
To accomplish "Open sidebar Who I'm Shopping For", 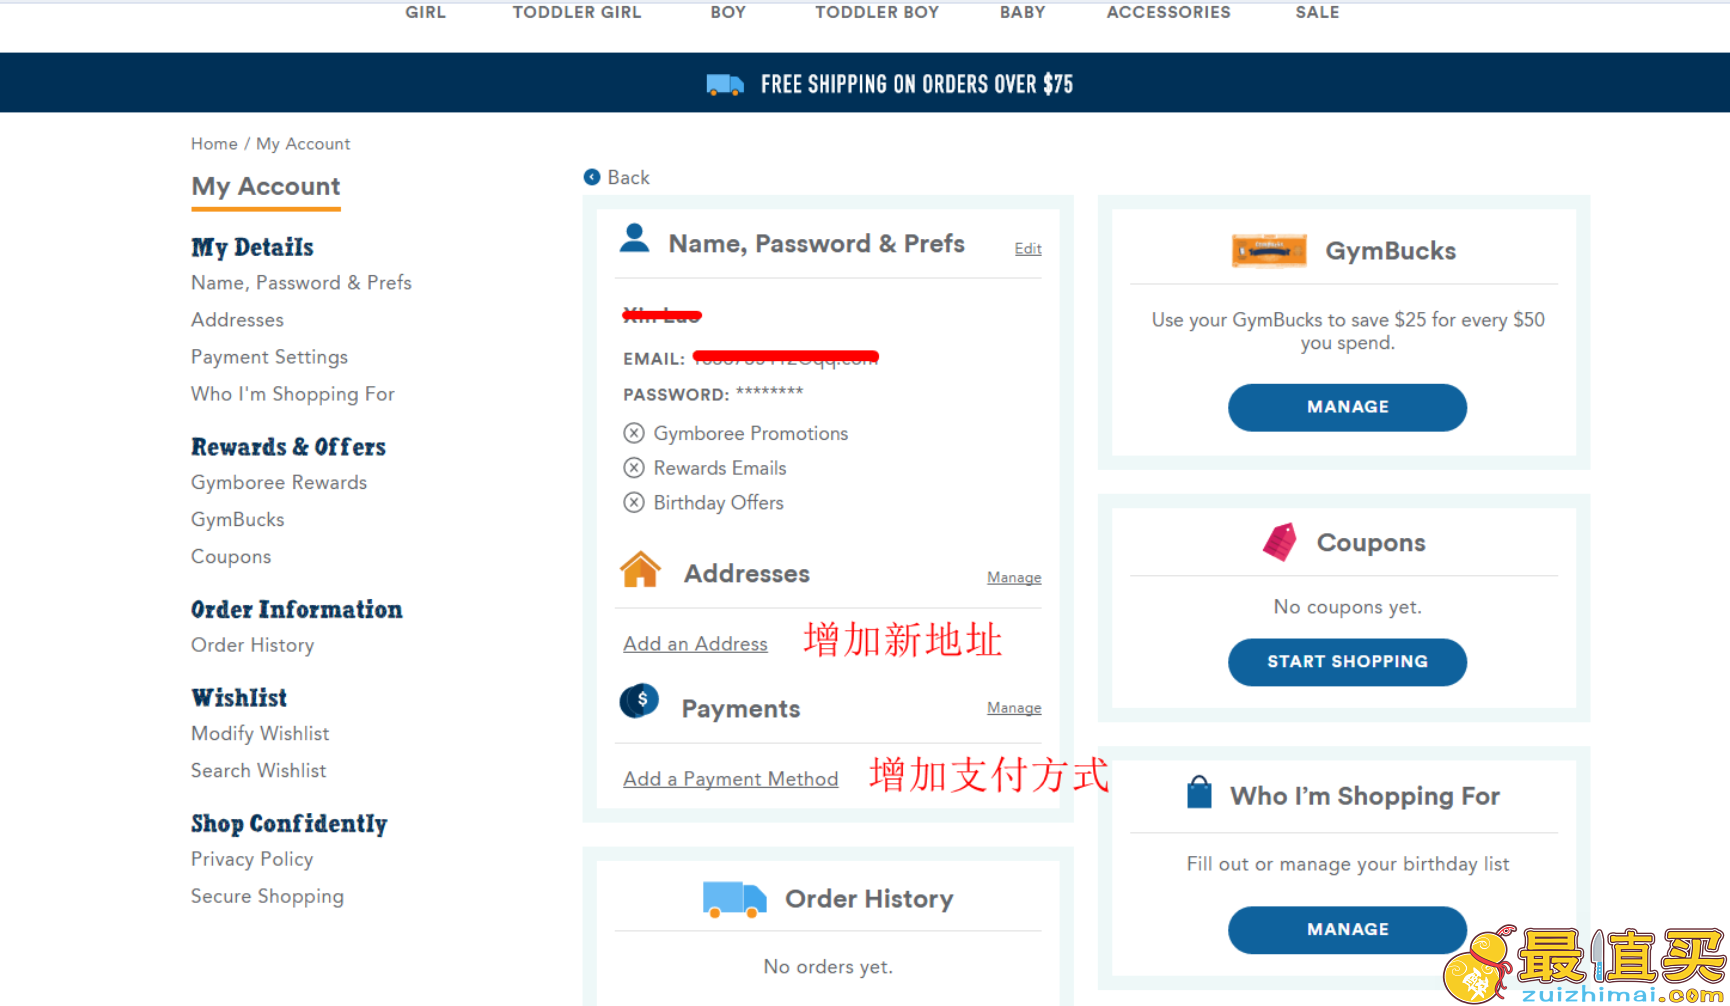I will tap(292, 394).
